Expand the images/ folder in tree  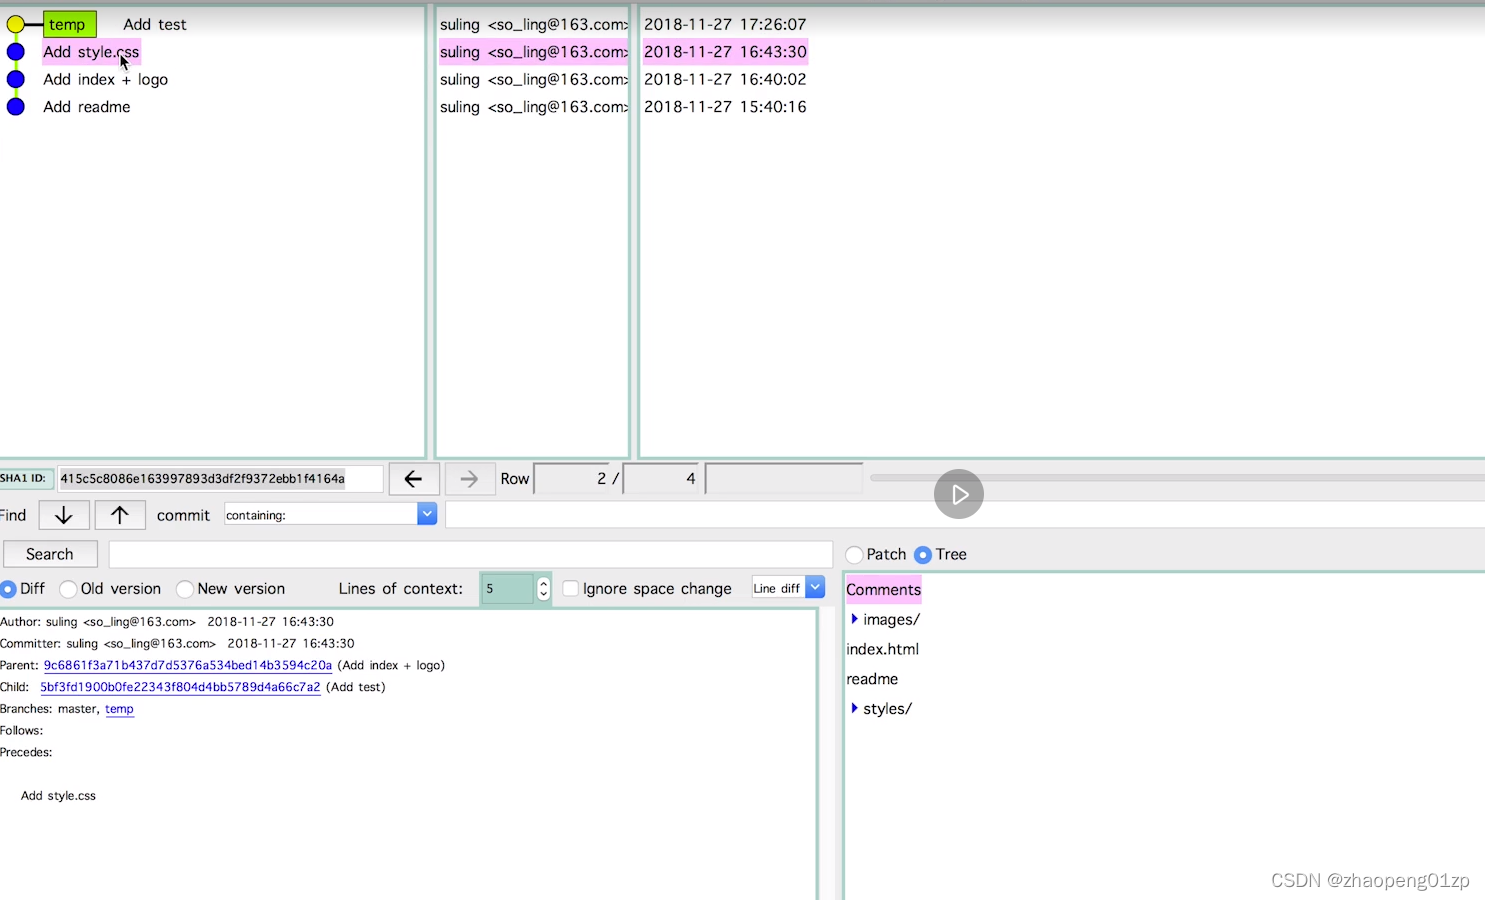click(854, 619)
